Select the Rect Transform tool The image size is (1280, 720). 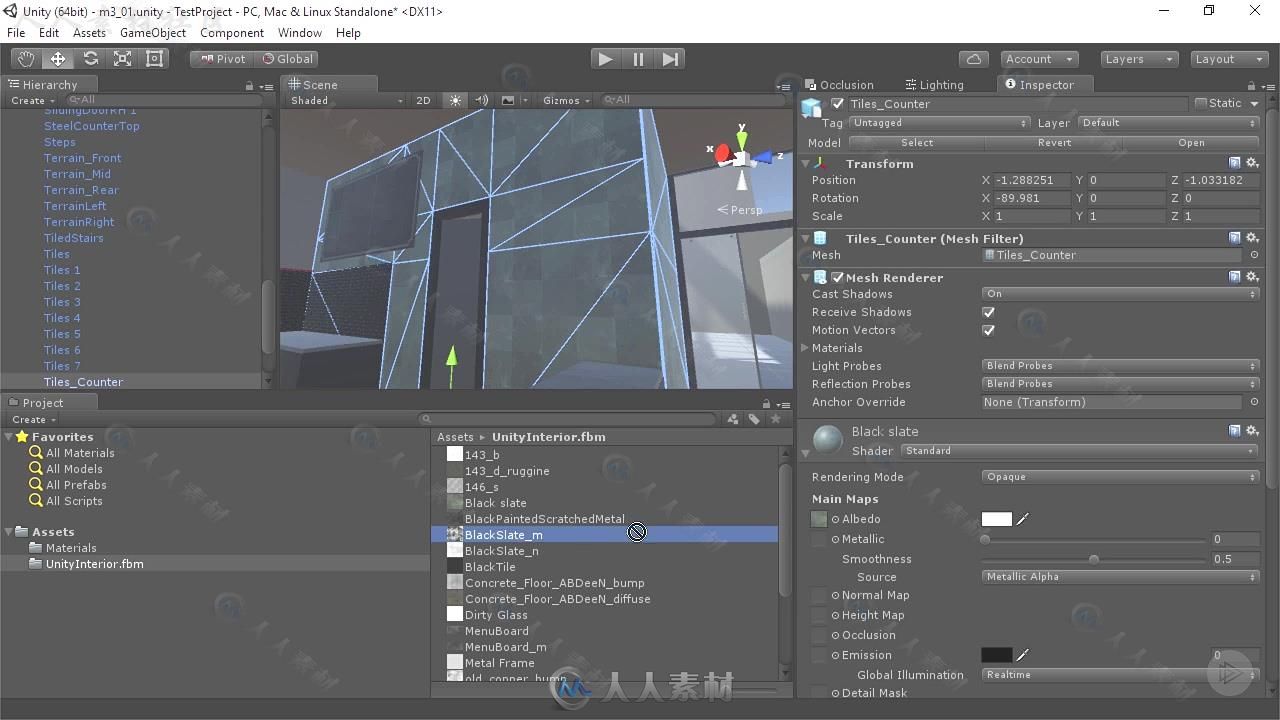point(154,59)
